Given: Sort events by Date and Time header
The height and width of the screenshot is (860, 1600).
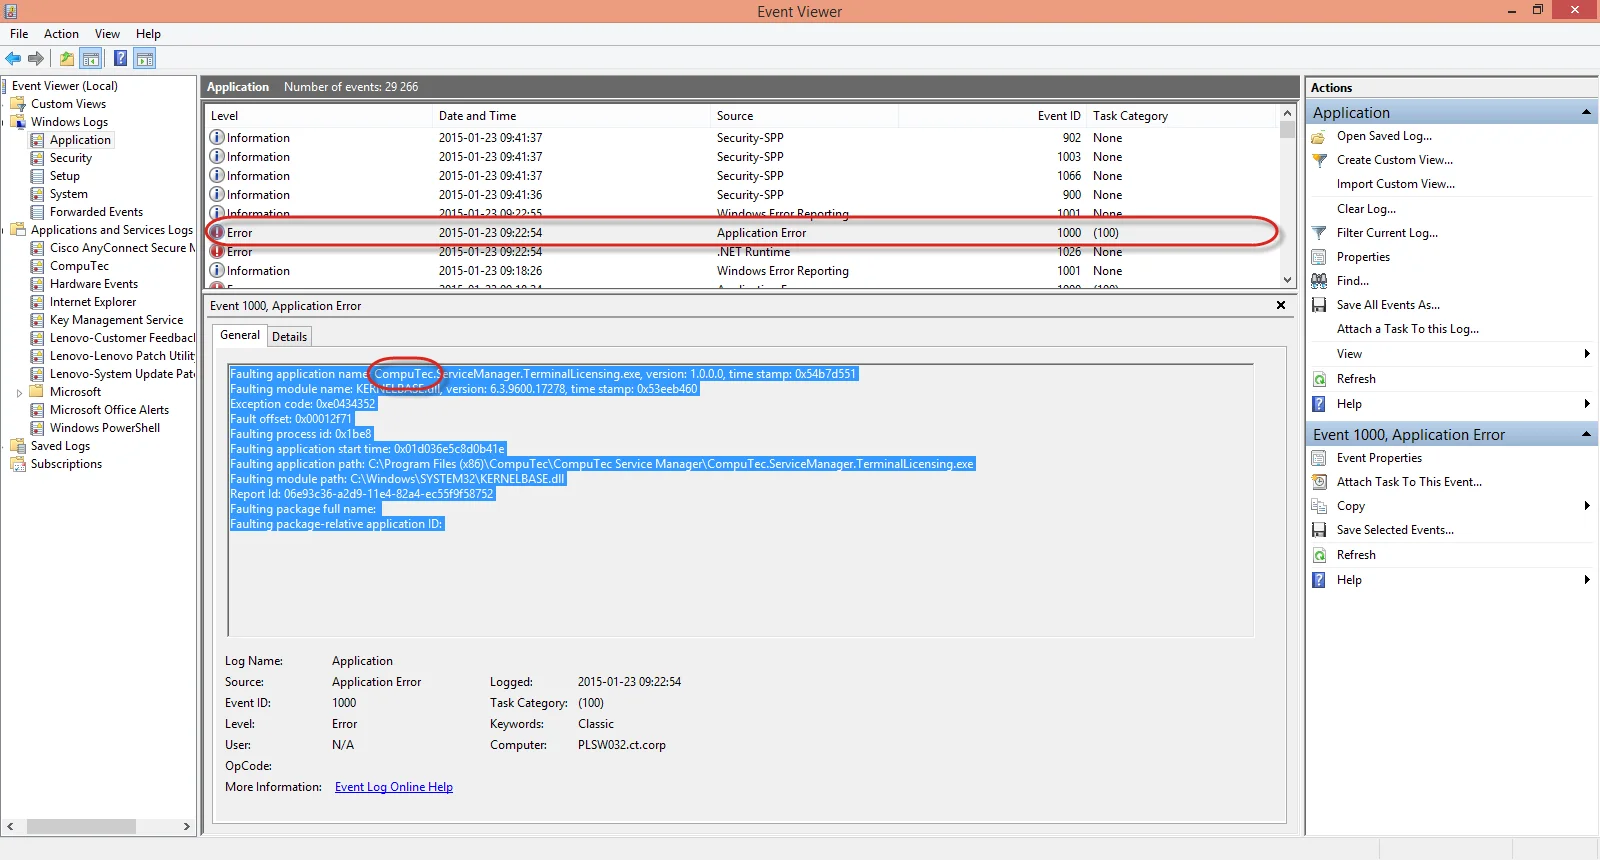Looking at the screenshot, I should pos(571,116).
